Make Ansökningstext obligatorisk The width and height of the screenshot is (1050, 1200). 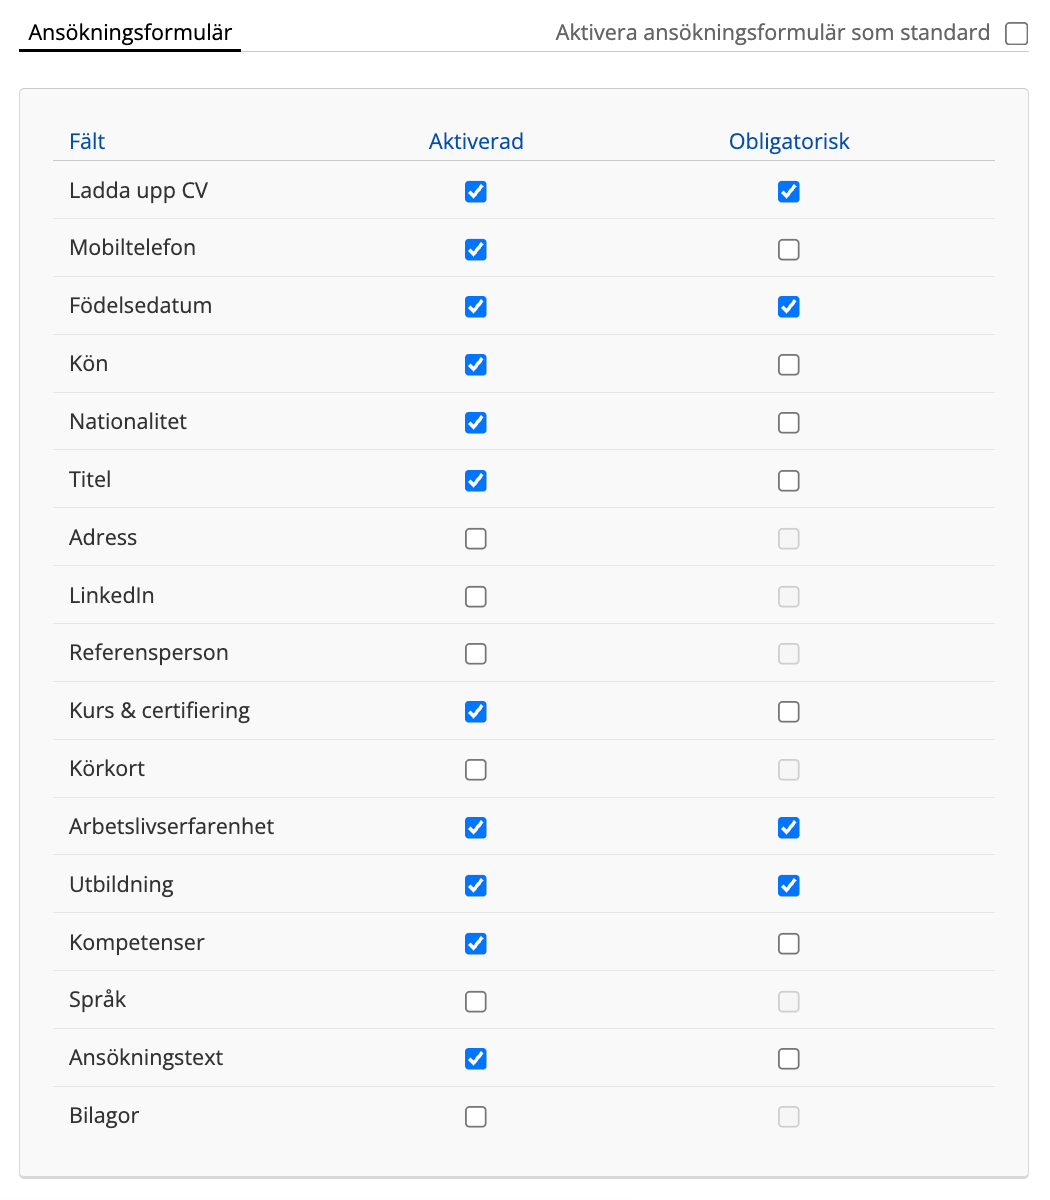coord(789,1059)
